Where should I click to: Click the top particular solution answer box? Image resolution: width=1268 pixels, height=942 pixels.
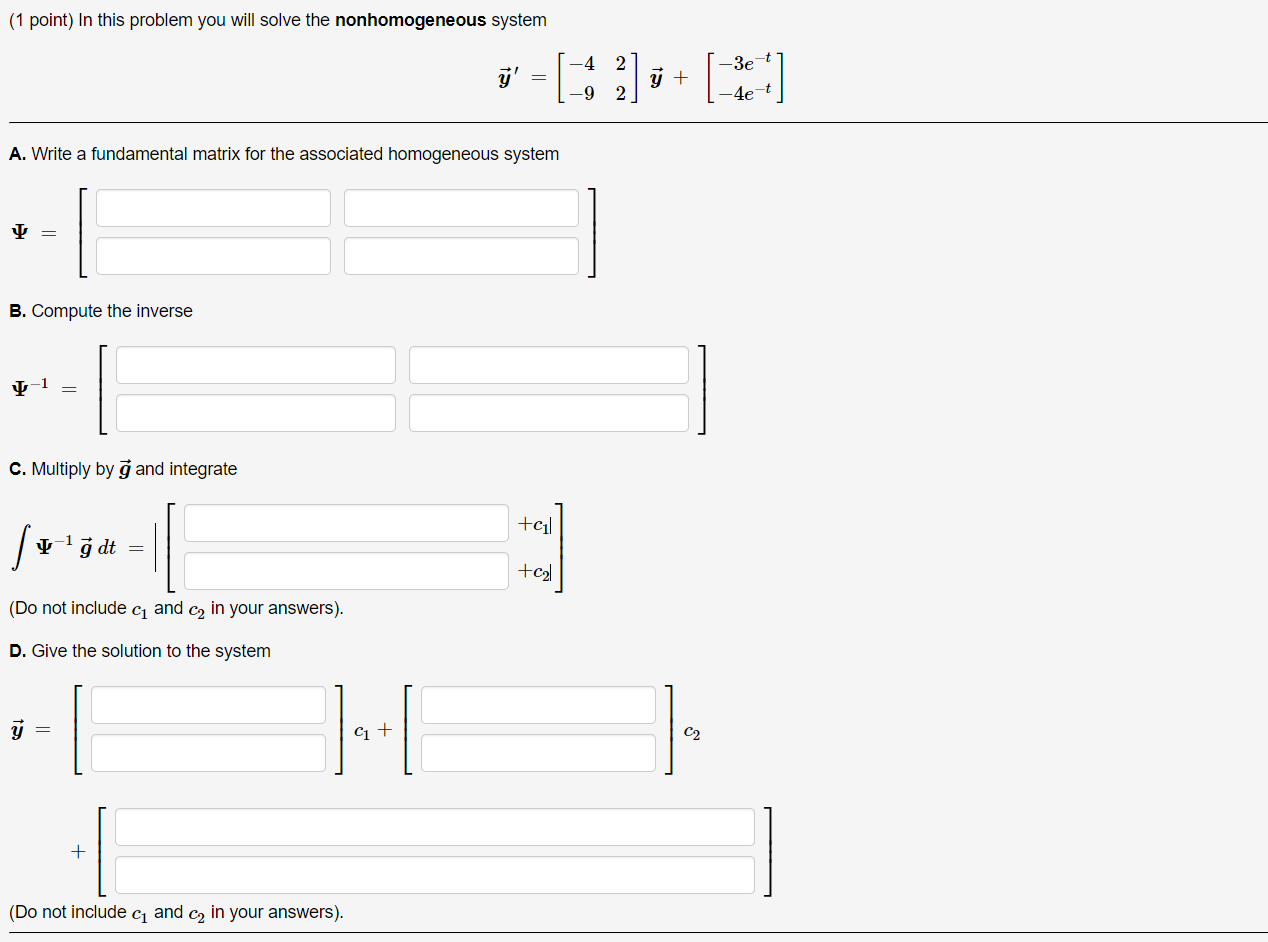435,826
